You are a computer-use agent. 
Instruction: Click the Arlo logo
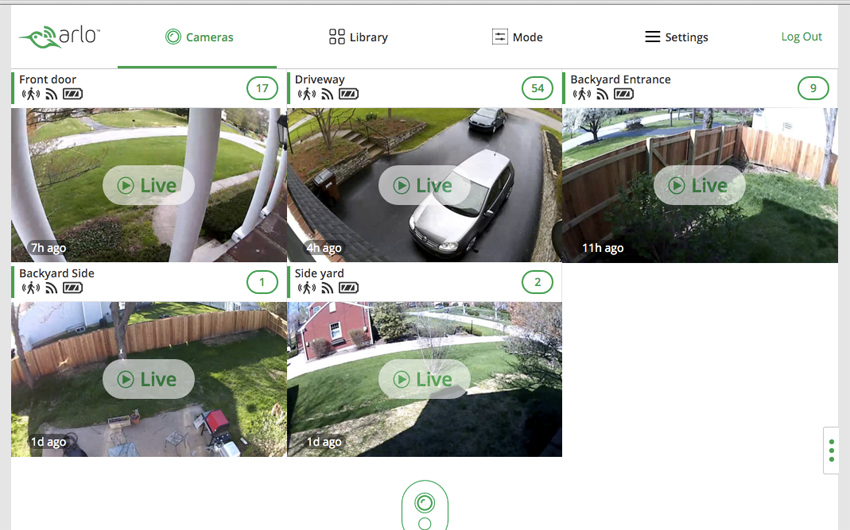click(x=60, y=37)
